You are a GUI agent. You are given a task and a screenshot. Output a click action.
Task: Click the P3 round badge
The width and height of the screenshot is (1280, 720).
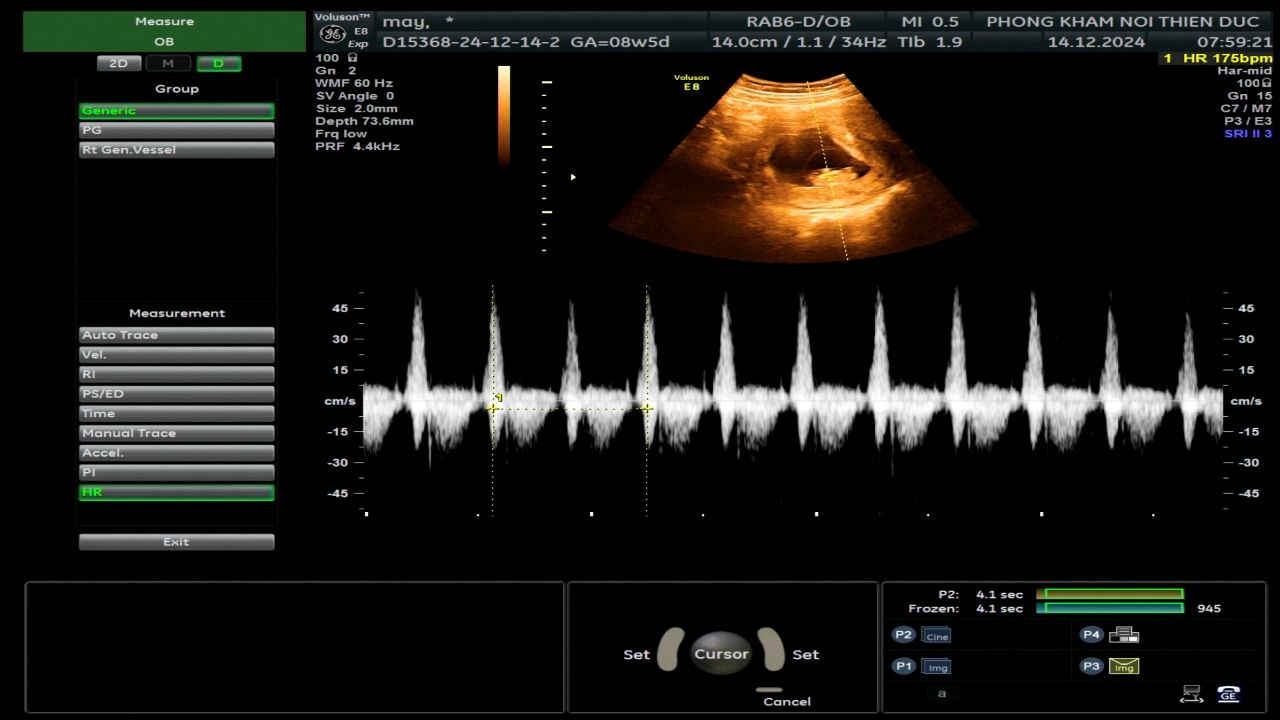[x=1091, y=666]
